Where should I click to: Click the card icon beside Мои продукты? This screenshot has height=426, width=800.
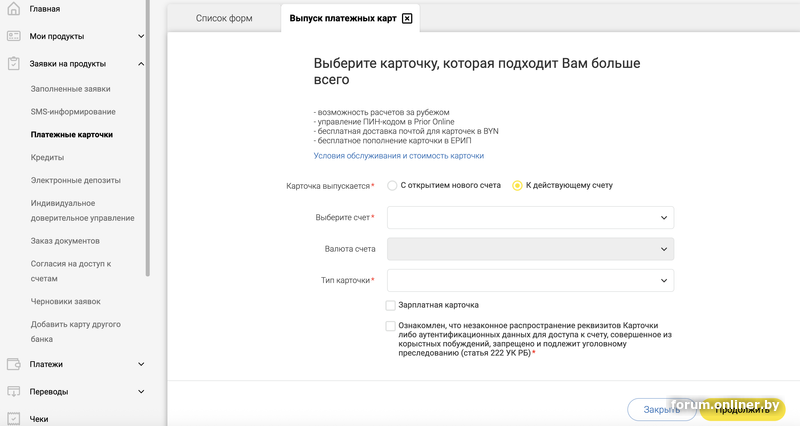pos(14,36)
